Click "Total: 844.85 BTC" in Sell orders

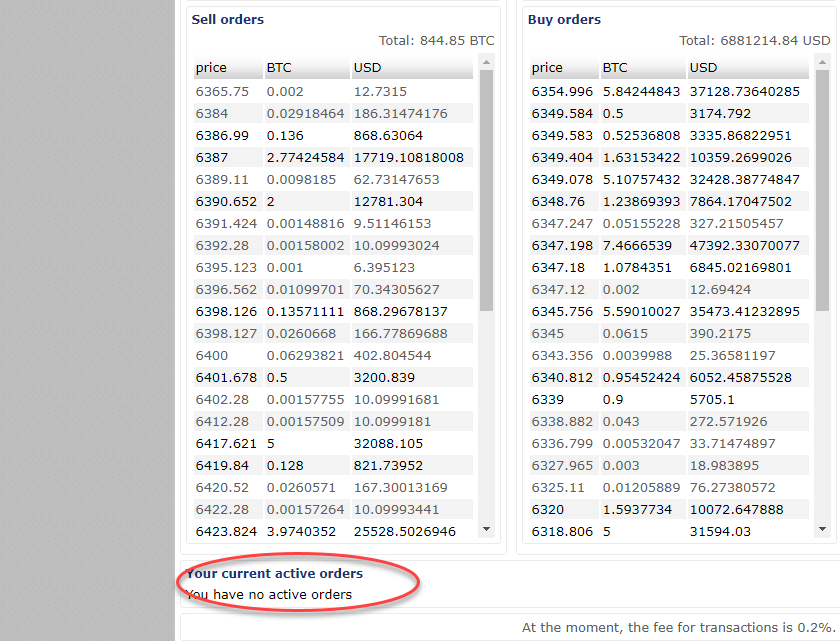pos(437,41)
